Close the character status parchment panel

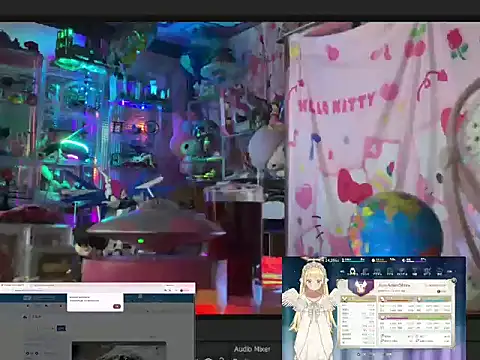[x=454, y=280]
